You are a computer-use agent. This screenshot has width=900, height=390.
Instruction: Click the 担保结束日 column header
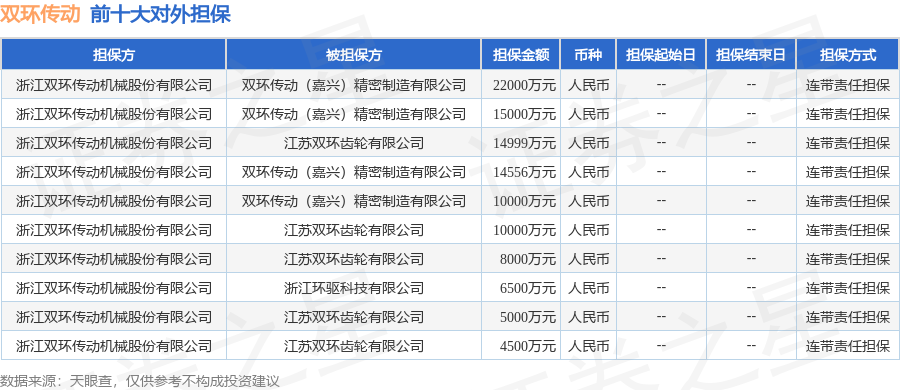click(751, 55)
